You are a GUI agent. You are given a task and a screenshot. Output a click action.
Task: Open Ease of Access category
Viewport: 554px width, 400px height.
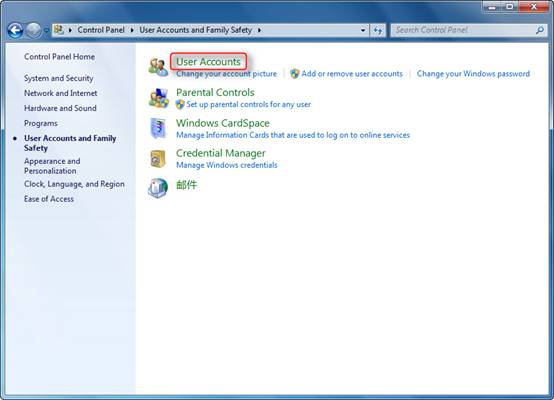click(x=49, y=199)
